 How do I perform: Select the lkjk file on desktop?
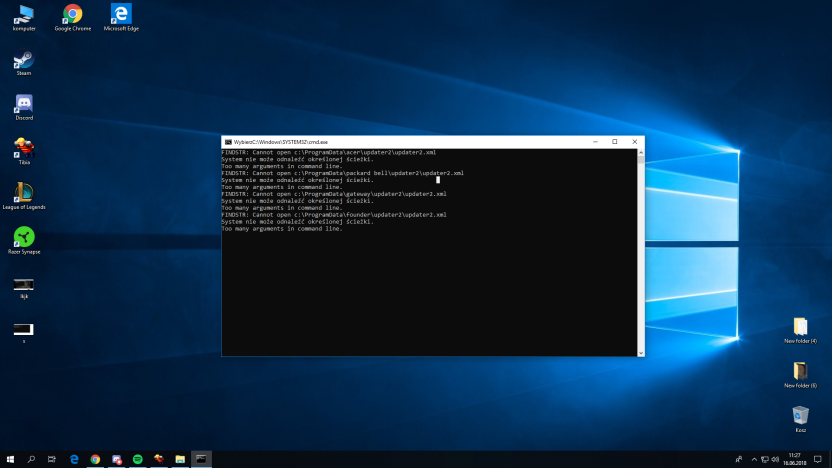pyautogui.click(x=24, y=289)
